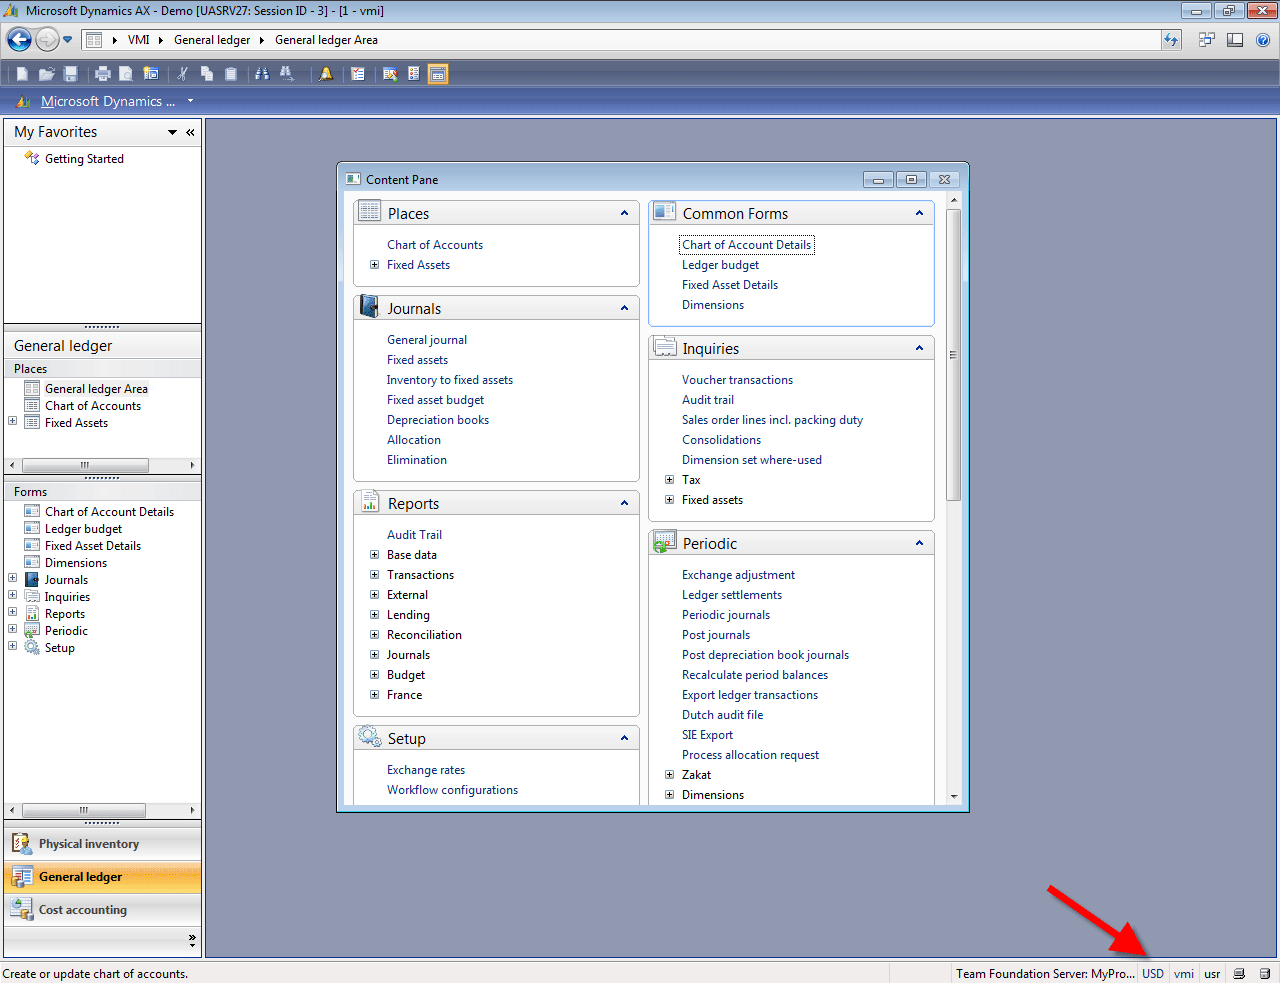Open Help via blue question icon
Image resolution: width=1280 pixels, height=984 pixels.
(x=1263, y=40)
